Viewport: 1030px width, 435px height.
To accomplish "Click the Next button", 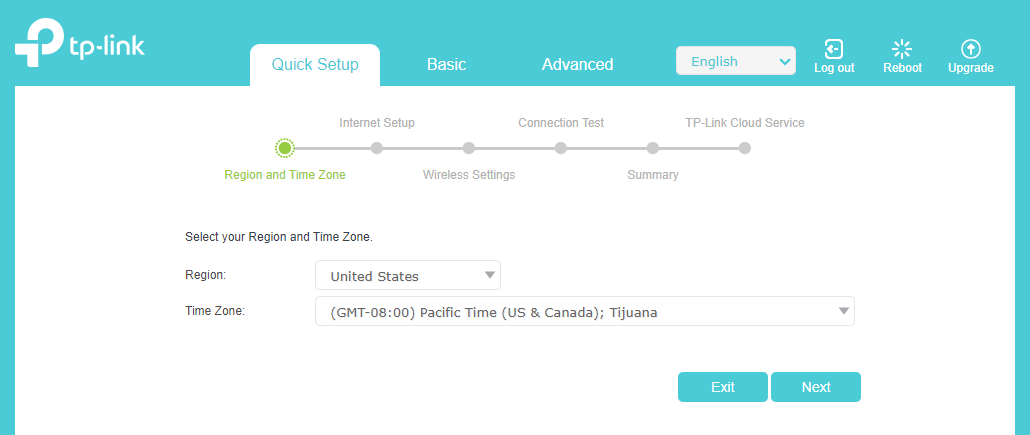I will click(815, 387).
